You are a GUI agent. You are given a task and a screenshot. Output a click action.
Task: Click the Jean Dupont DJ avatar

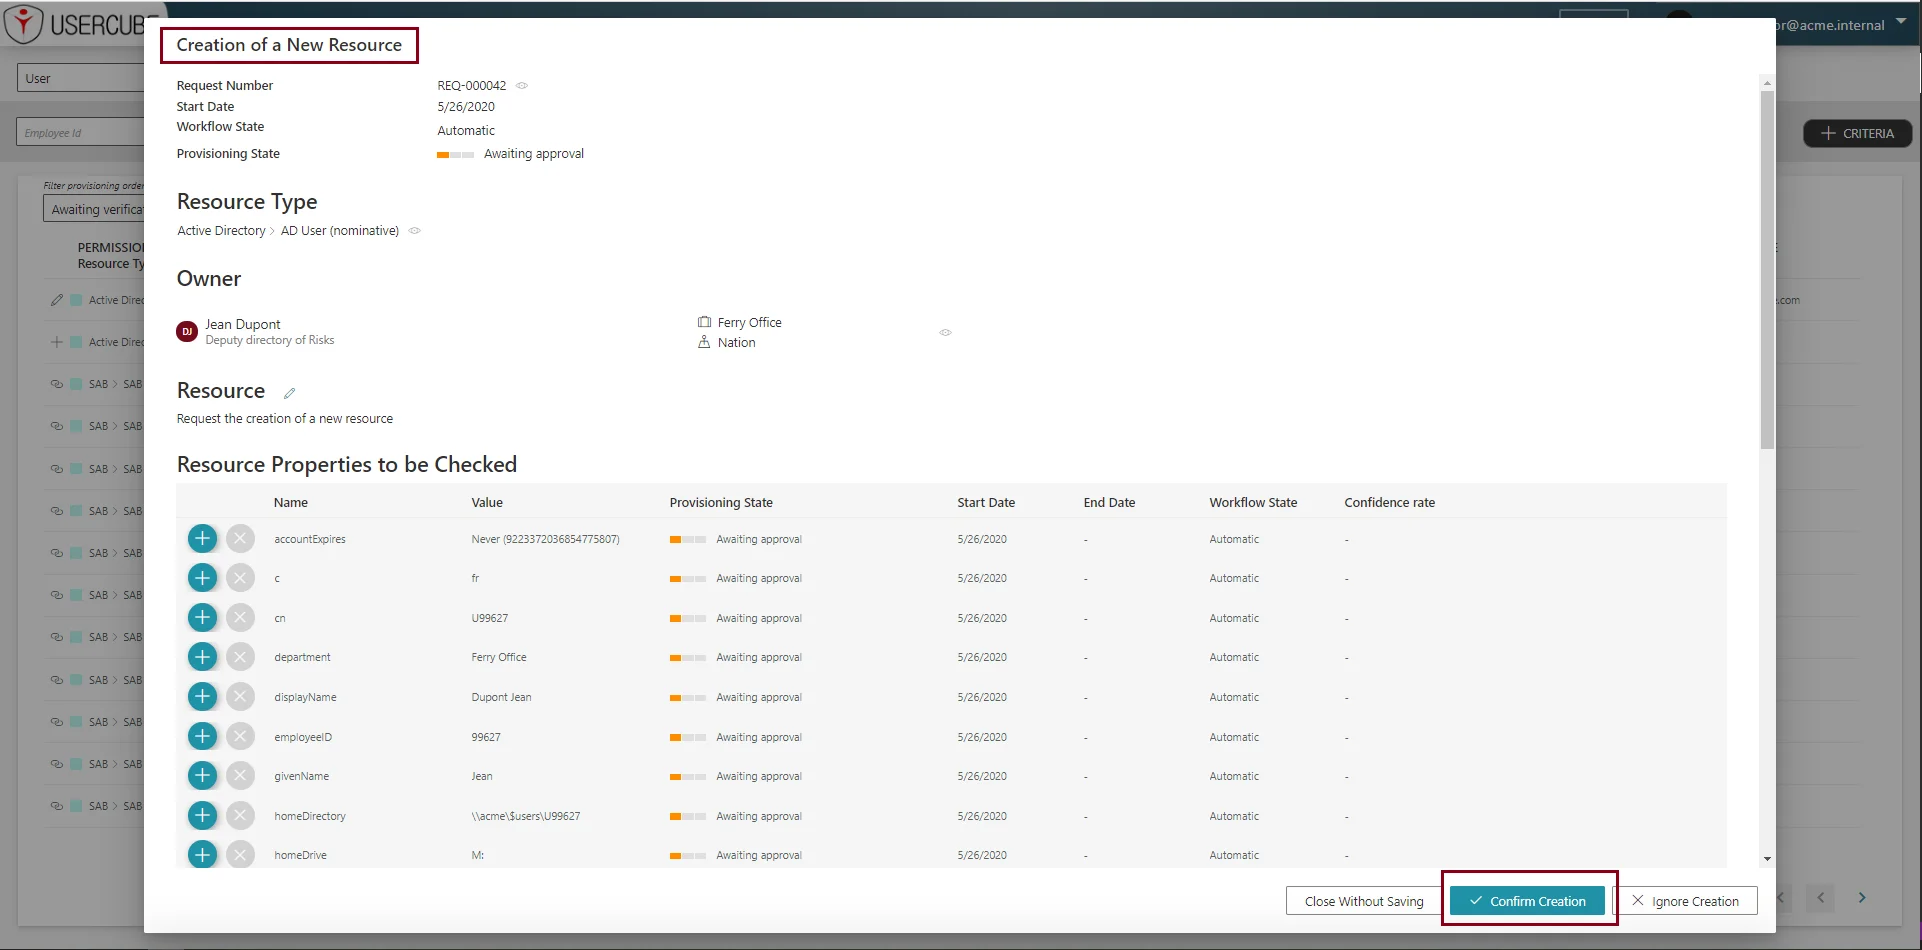[x=187, y=332]
